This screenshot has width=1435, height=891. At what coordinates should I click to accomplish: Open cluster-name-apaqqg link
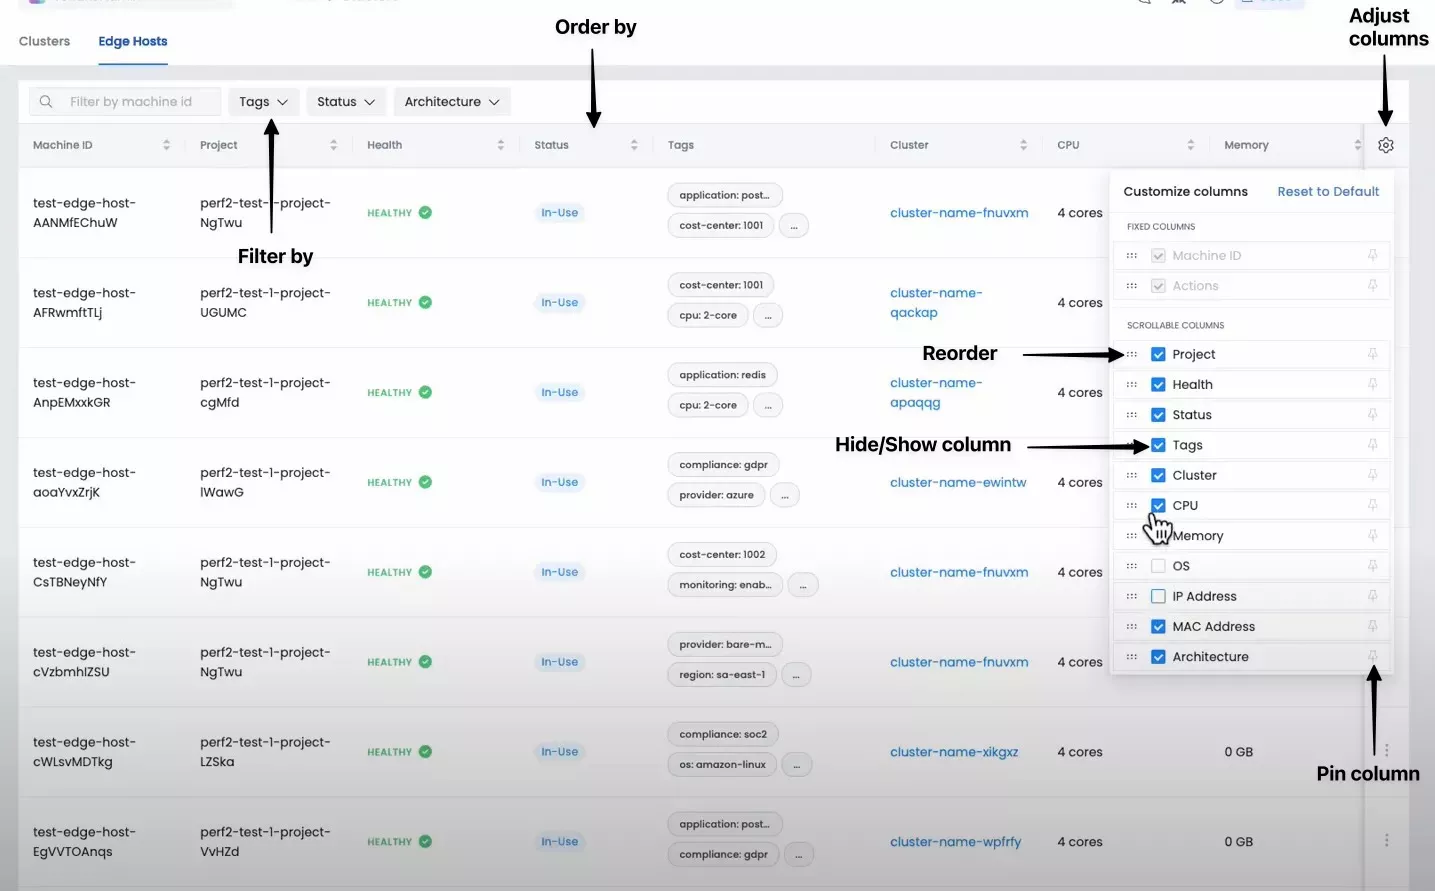tap(936, 392)
